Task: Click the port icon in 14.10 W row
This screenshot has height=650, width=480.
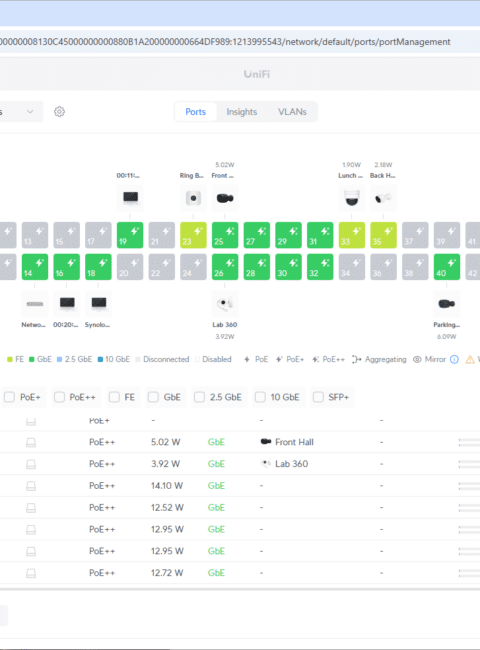Action: (31, 486)
